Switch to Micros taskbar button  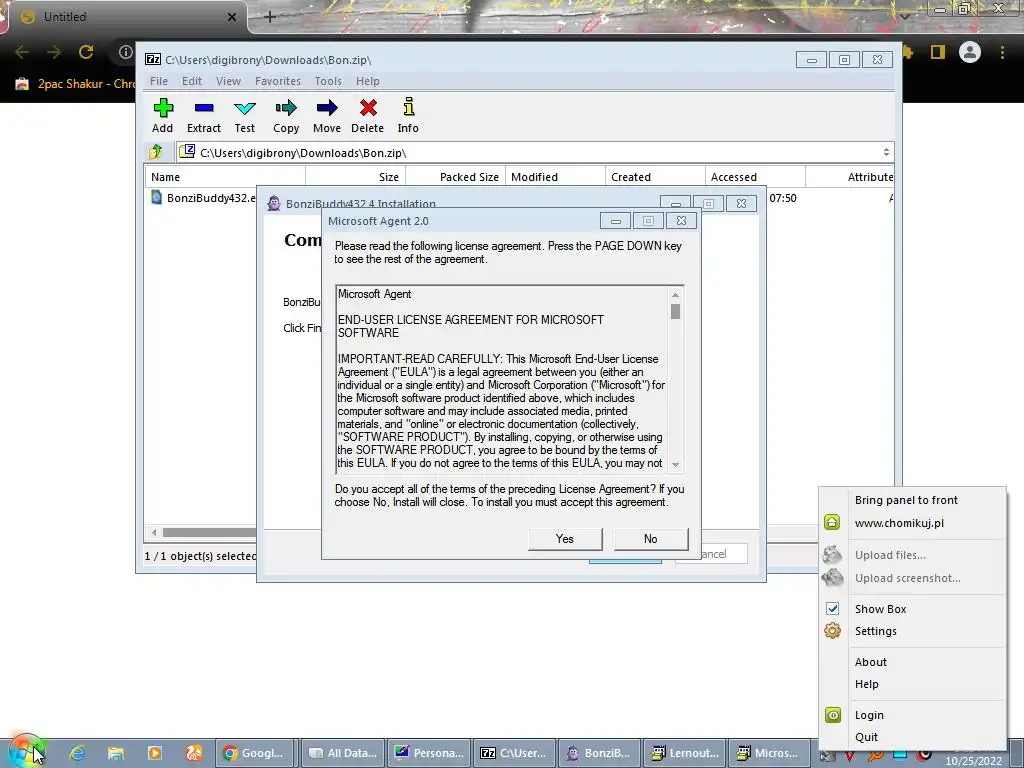click(x=771, y=753)
